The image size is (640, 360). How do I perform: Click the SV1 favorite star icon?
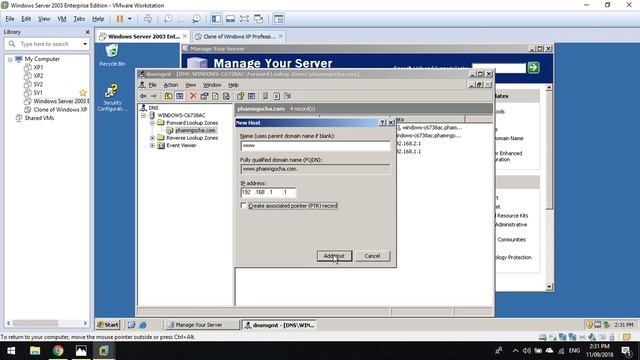pos(83,93)
